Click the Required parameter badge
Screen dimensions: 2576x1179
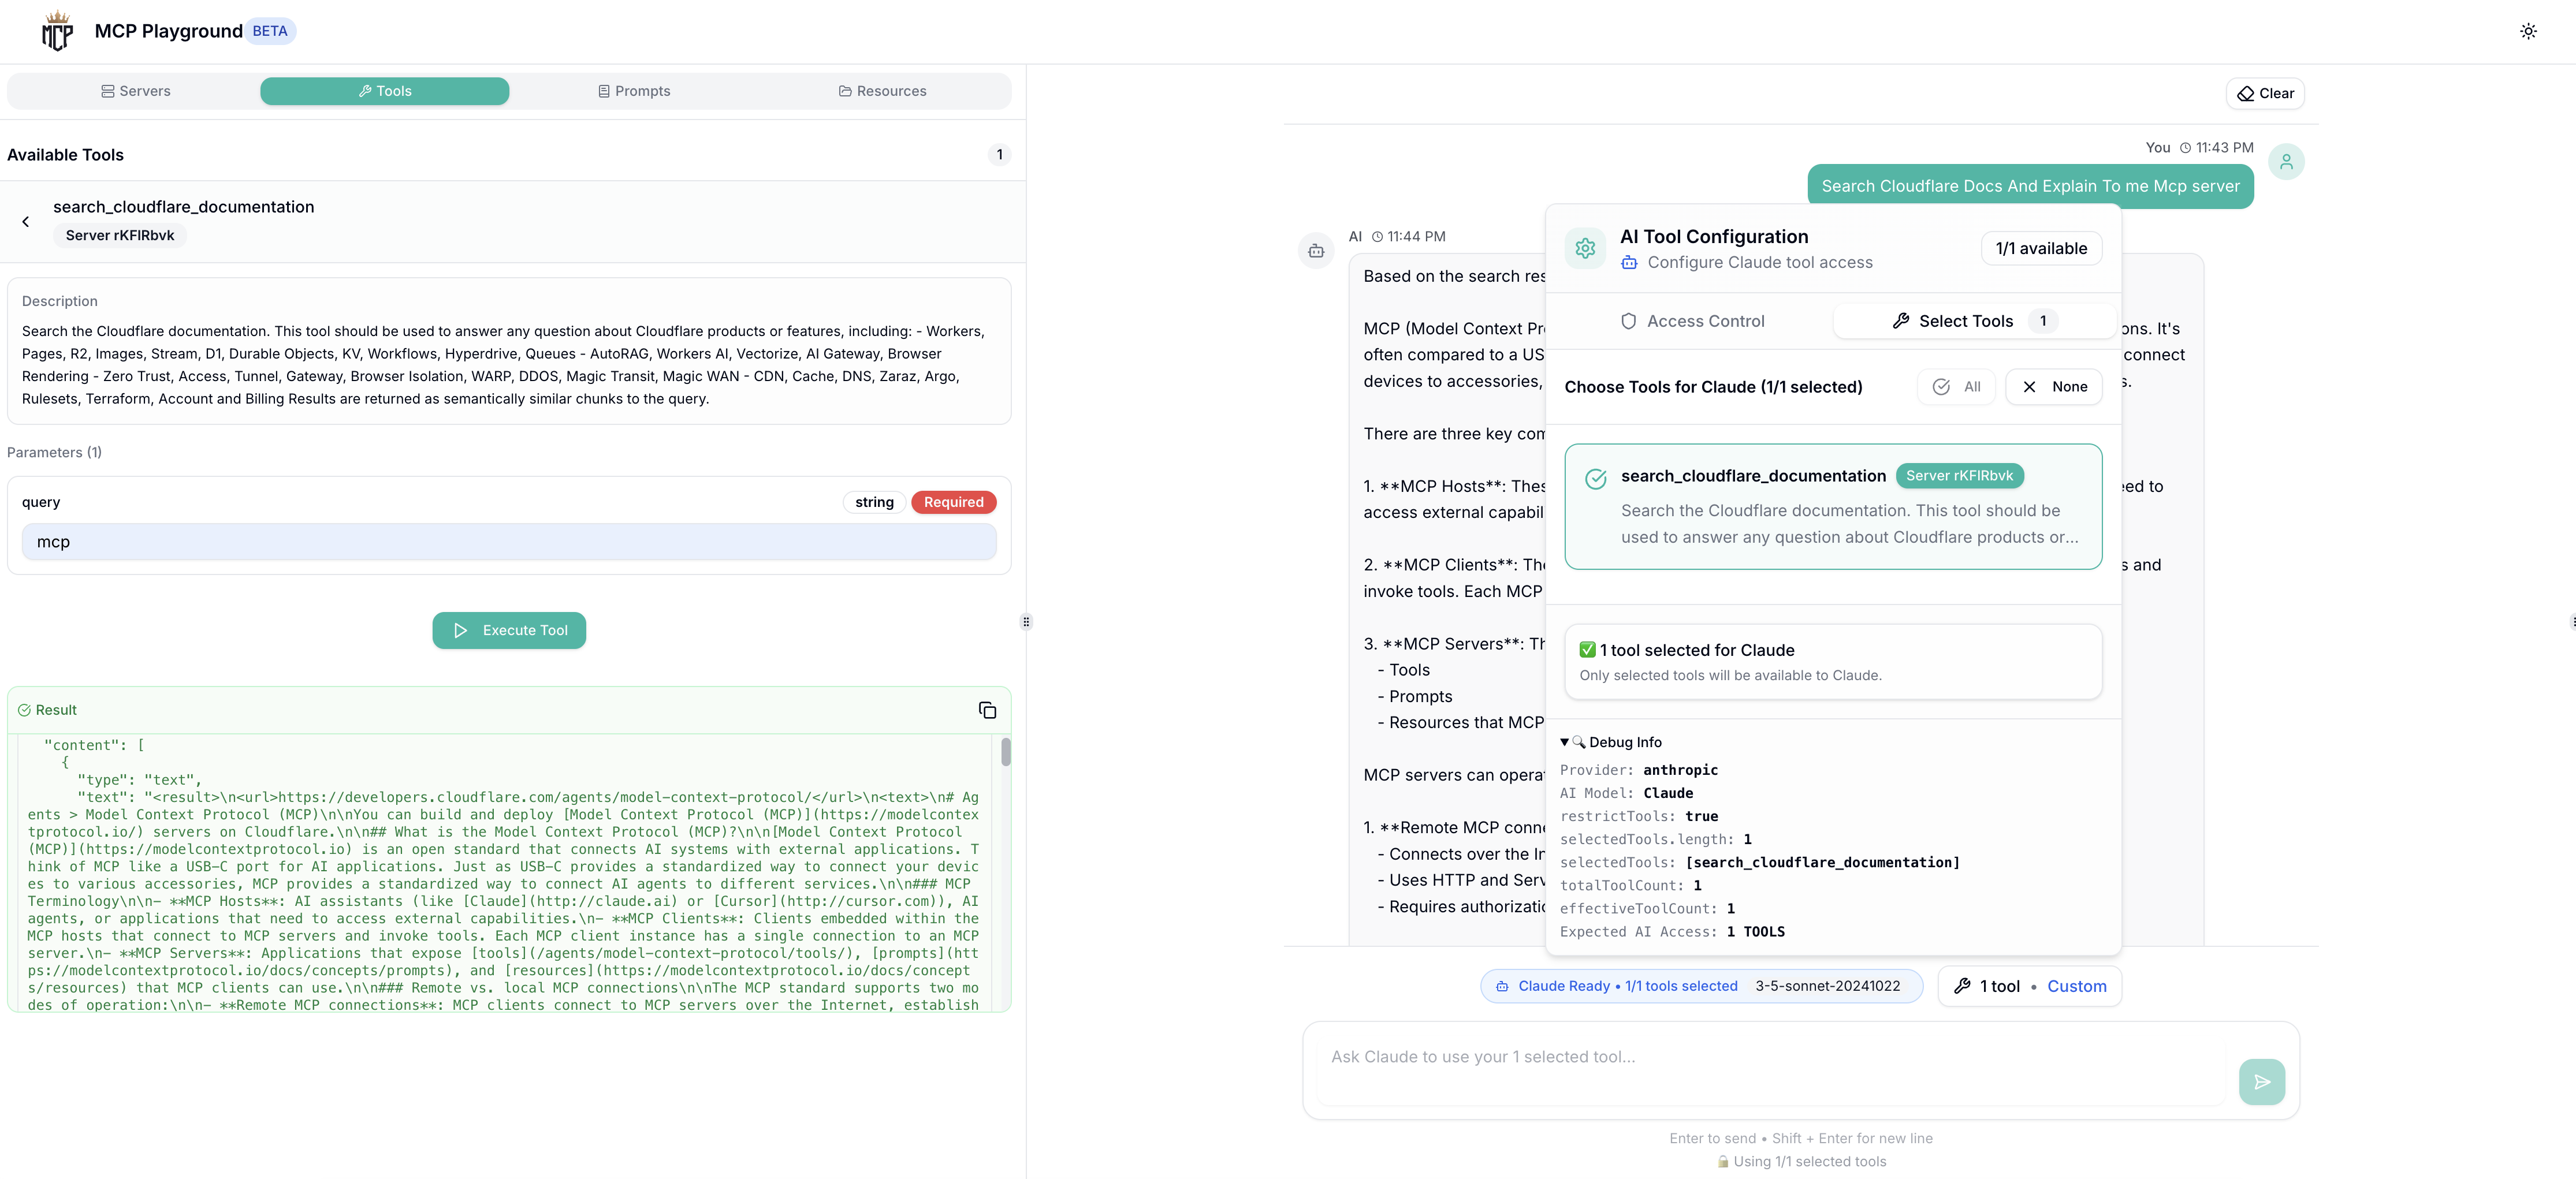pyautogui.click(x=953, y=502)
